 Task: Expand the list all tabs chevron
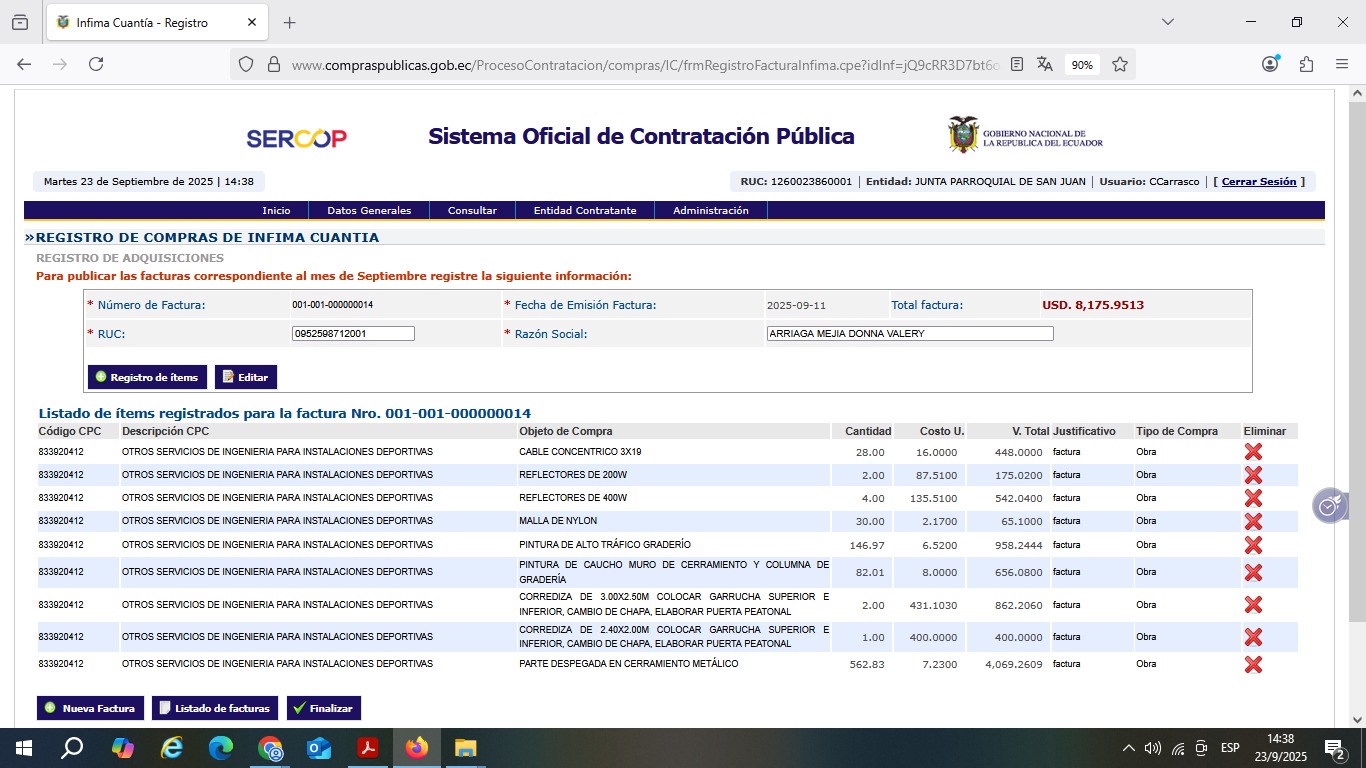(1167, 22)
